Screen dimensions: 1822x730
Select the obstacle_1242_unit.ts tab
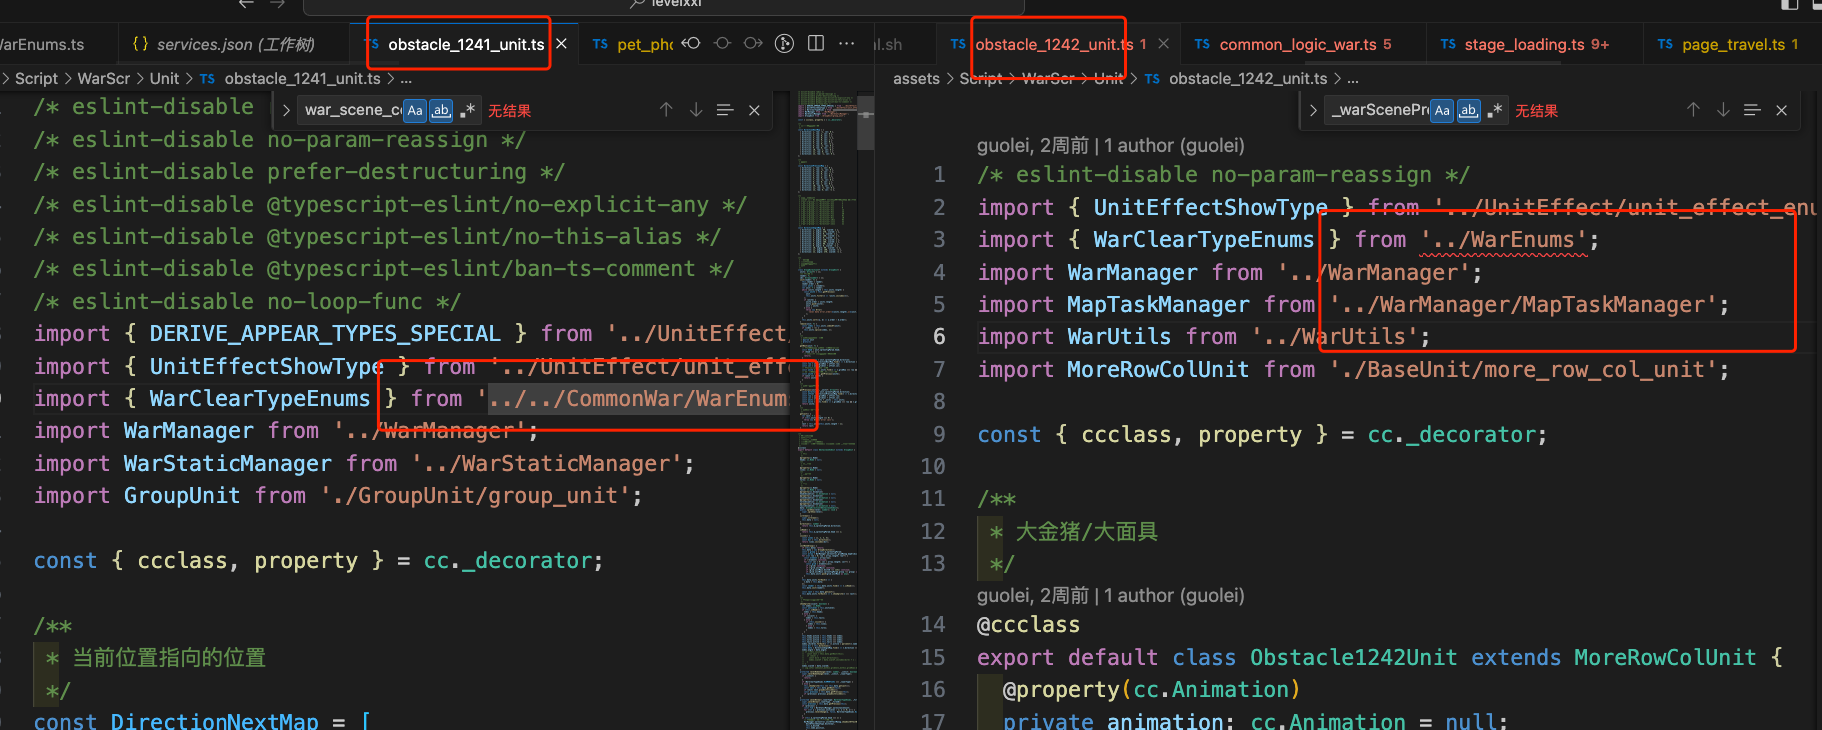pos(1054,44)
